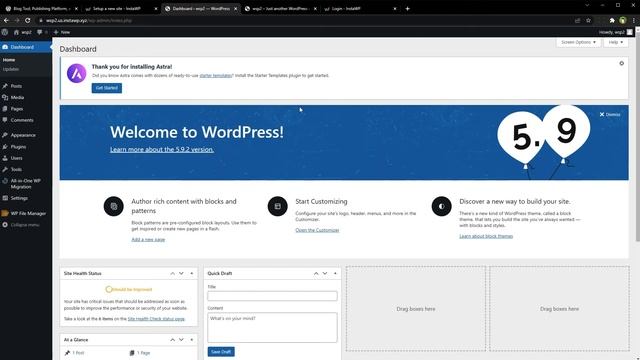Share this page via address bar share icon

click(x=577, y=20)
